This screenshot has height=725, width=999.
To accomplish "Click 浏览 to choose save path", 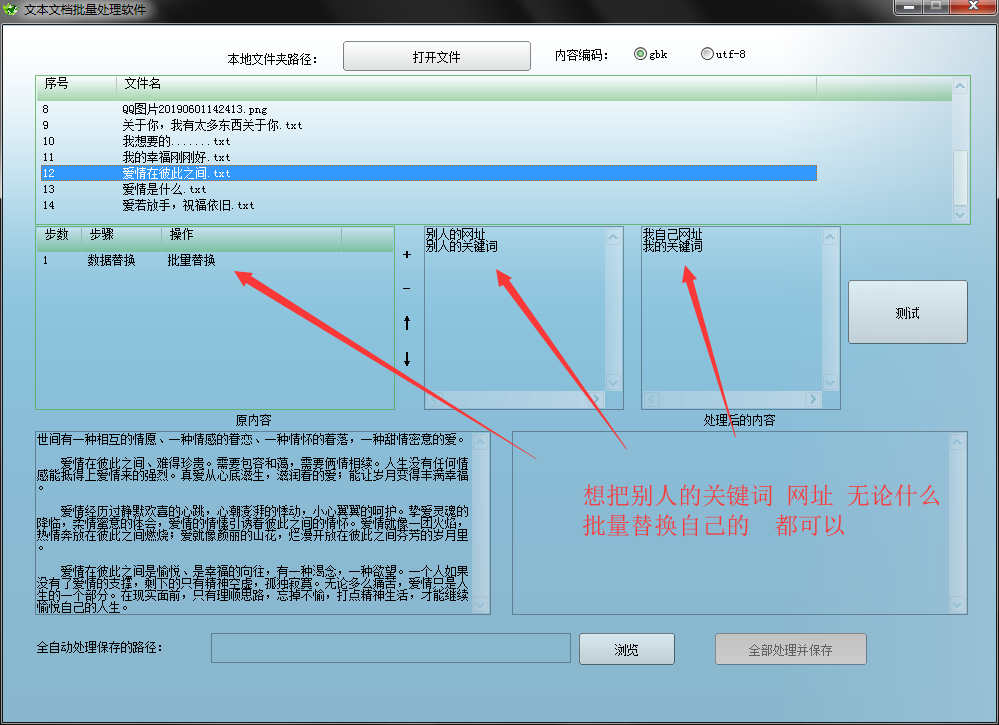I will [x=626, y=650].
